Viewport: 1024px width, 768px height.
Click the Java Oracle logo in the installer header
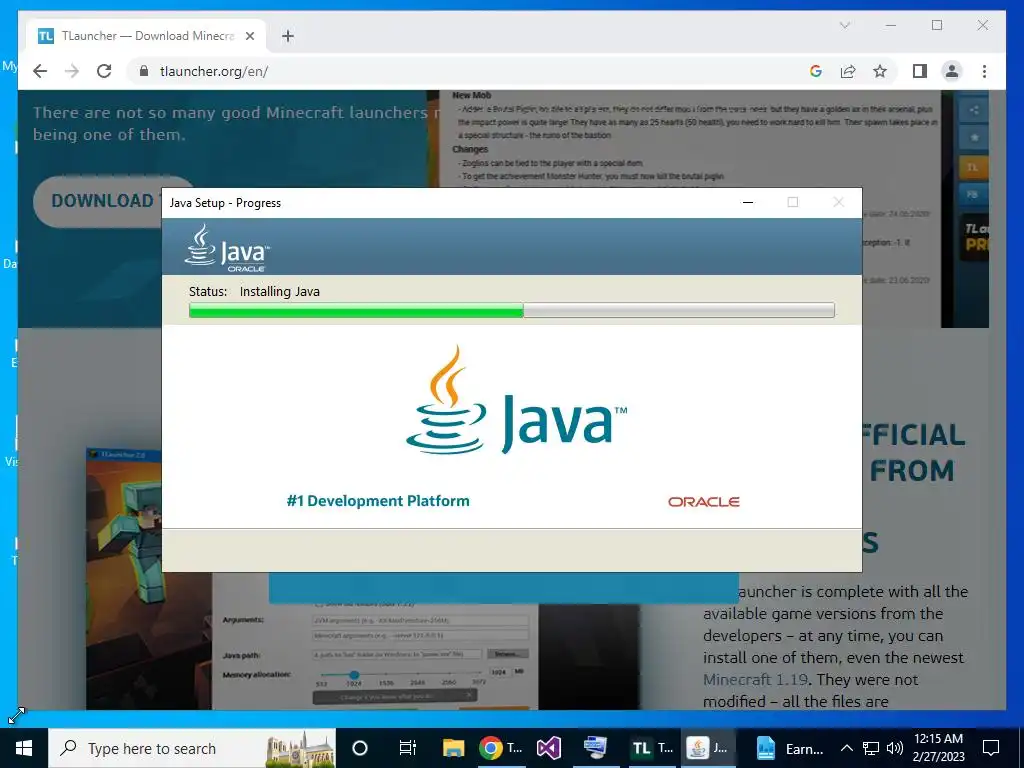point(227,248)
